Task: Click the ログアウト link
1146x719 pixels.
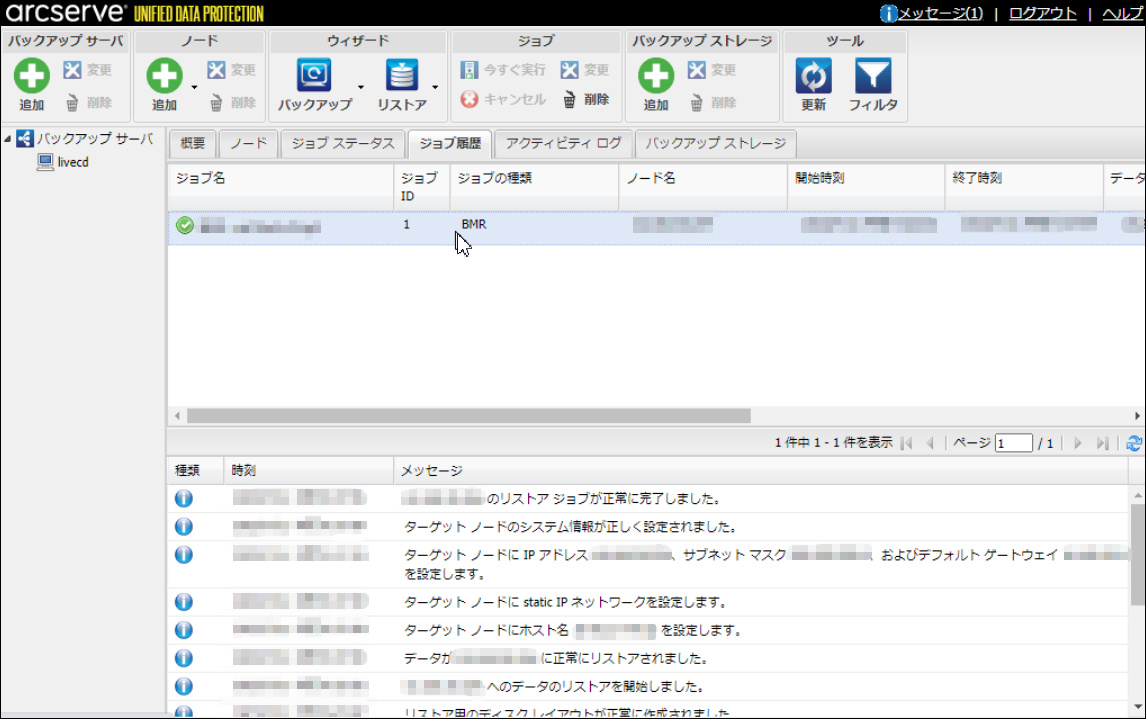Action: [1042, 13]
